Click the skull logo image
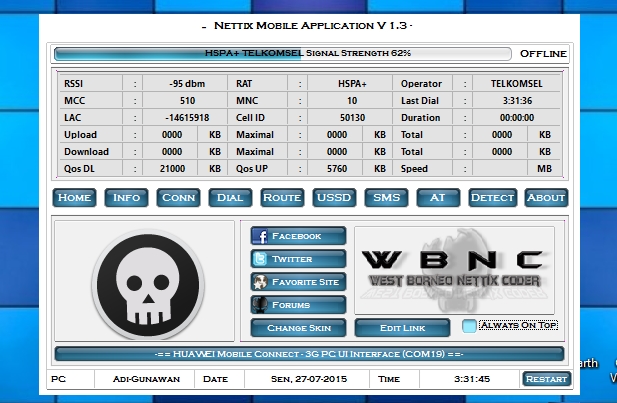The width and height of the screenshot is (617, 403). tap(148, 285)
